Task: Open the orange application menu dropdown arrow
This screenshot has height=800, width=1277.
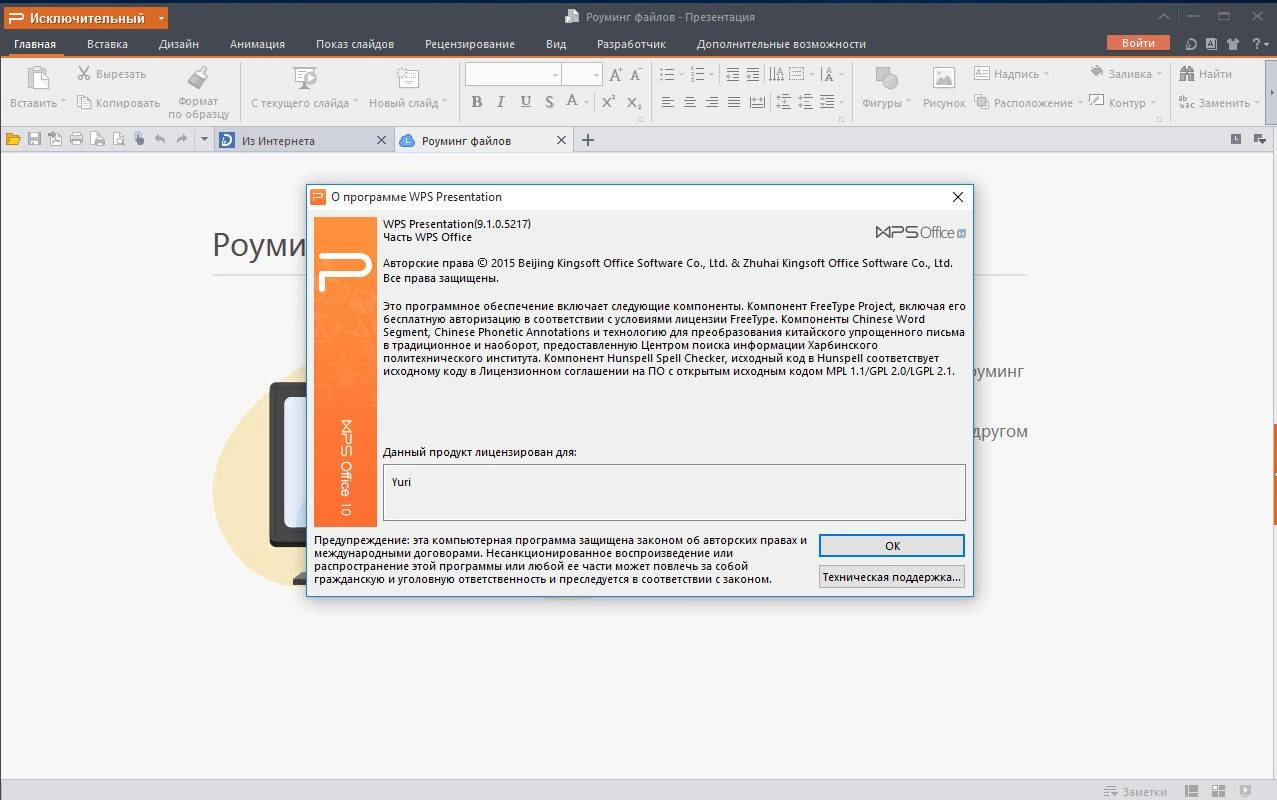Action: 161,18
